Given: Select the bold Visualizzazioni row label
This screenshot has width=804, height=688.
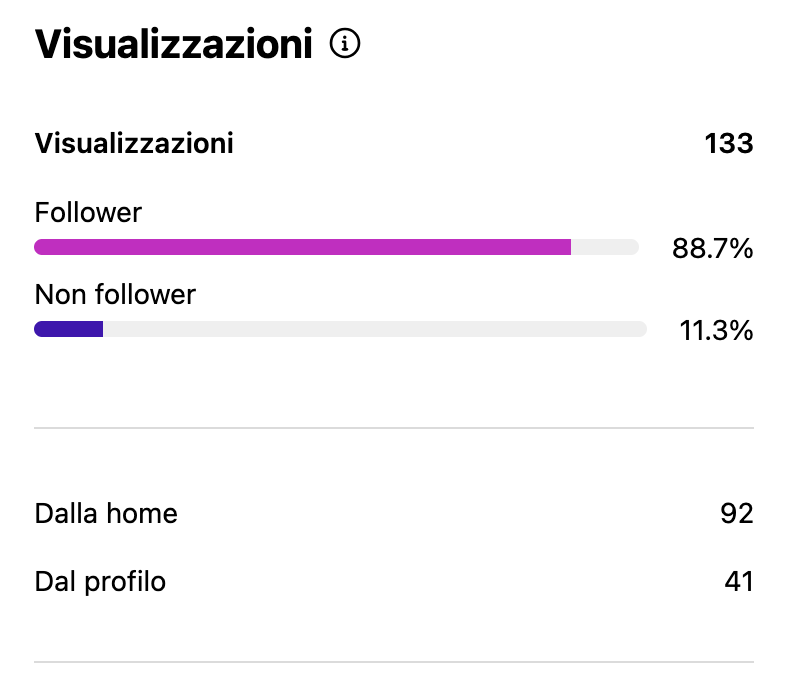Looking at the screenshot, I should click(x=134, y=144).
